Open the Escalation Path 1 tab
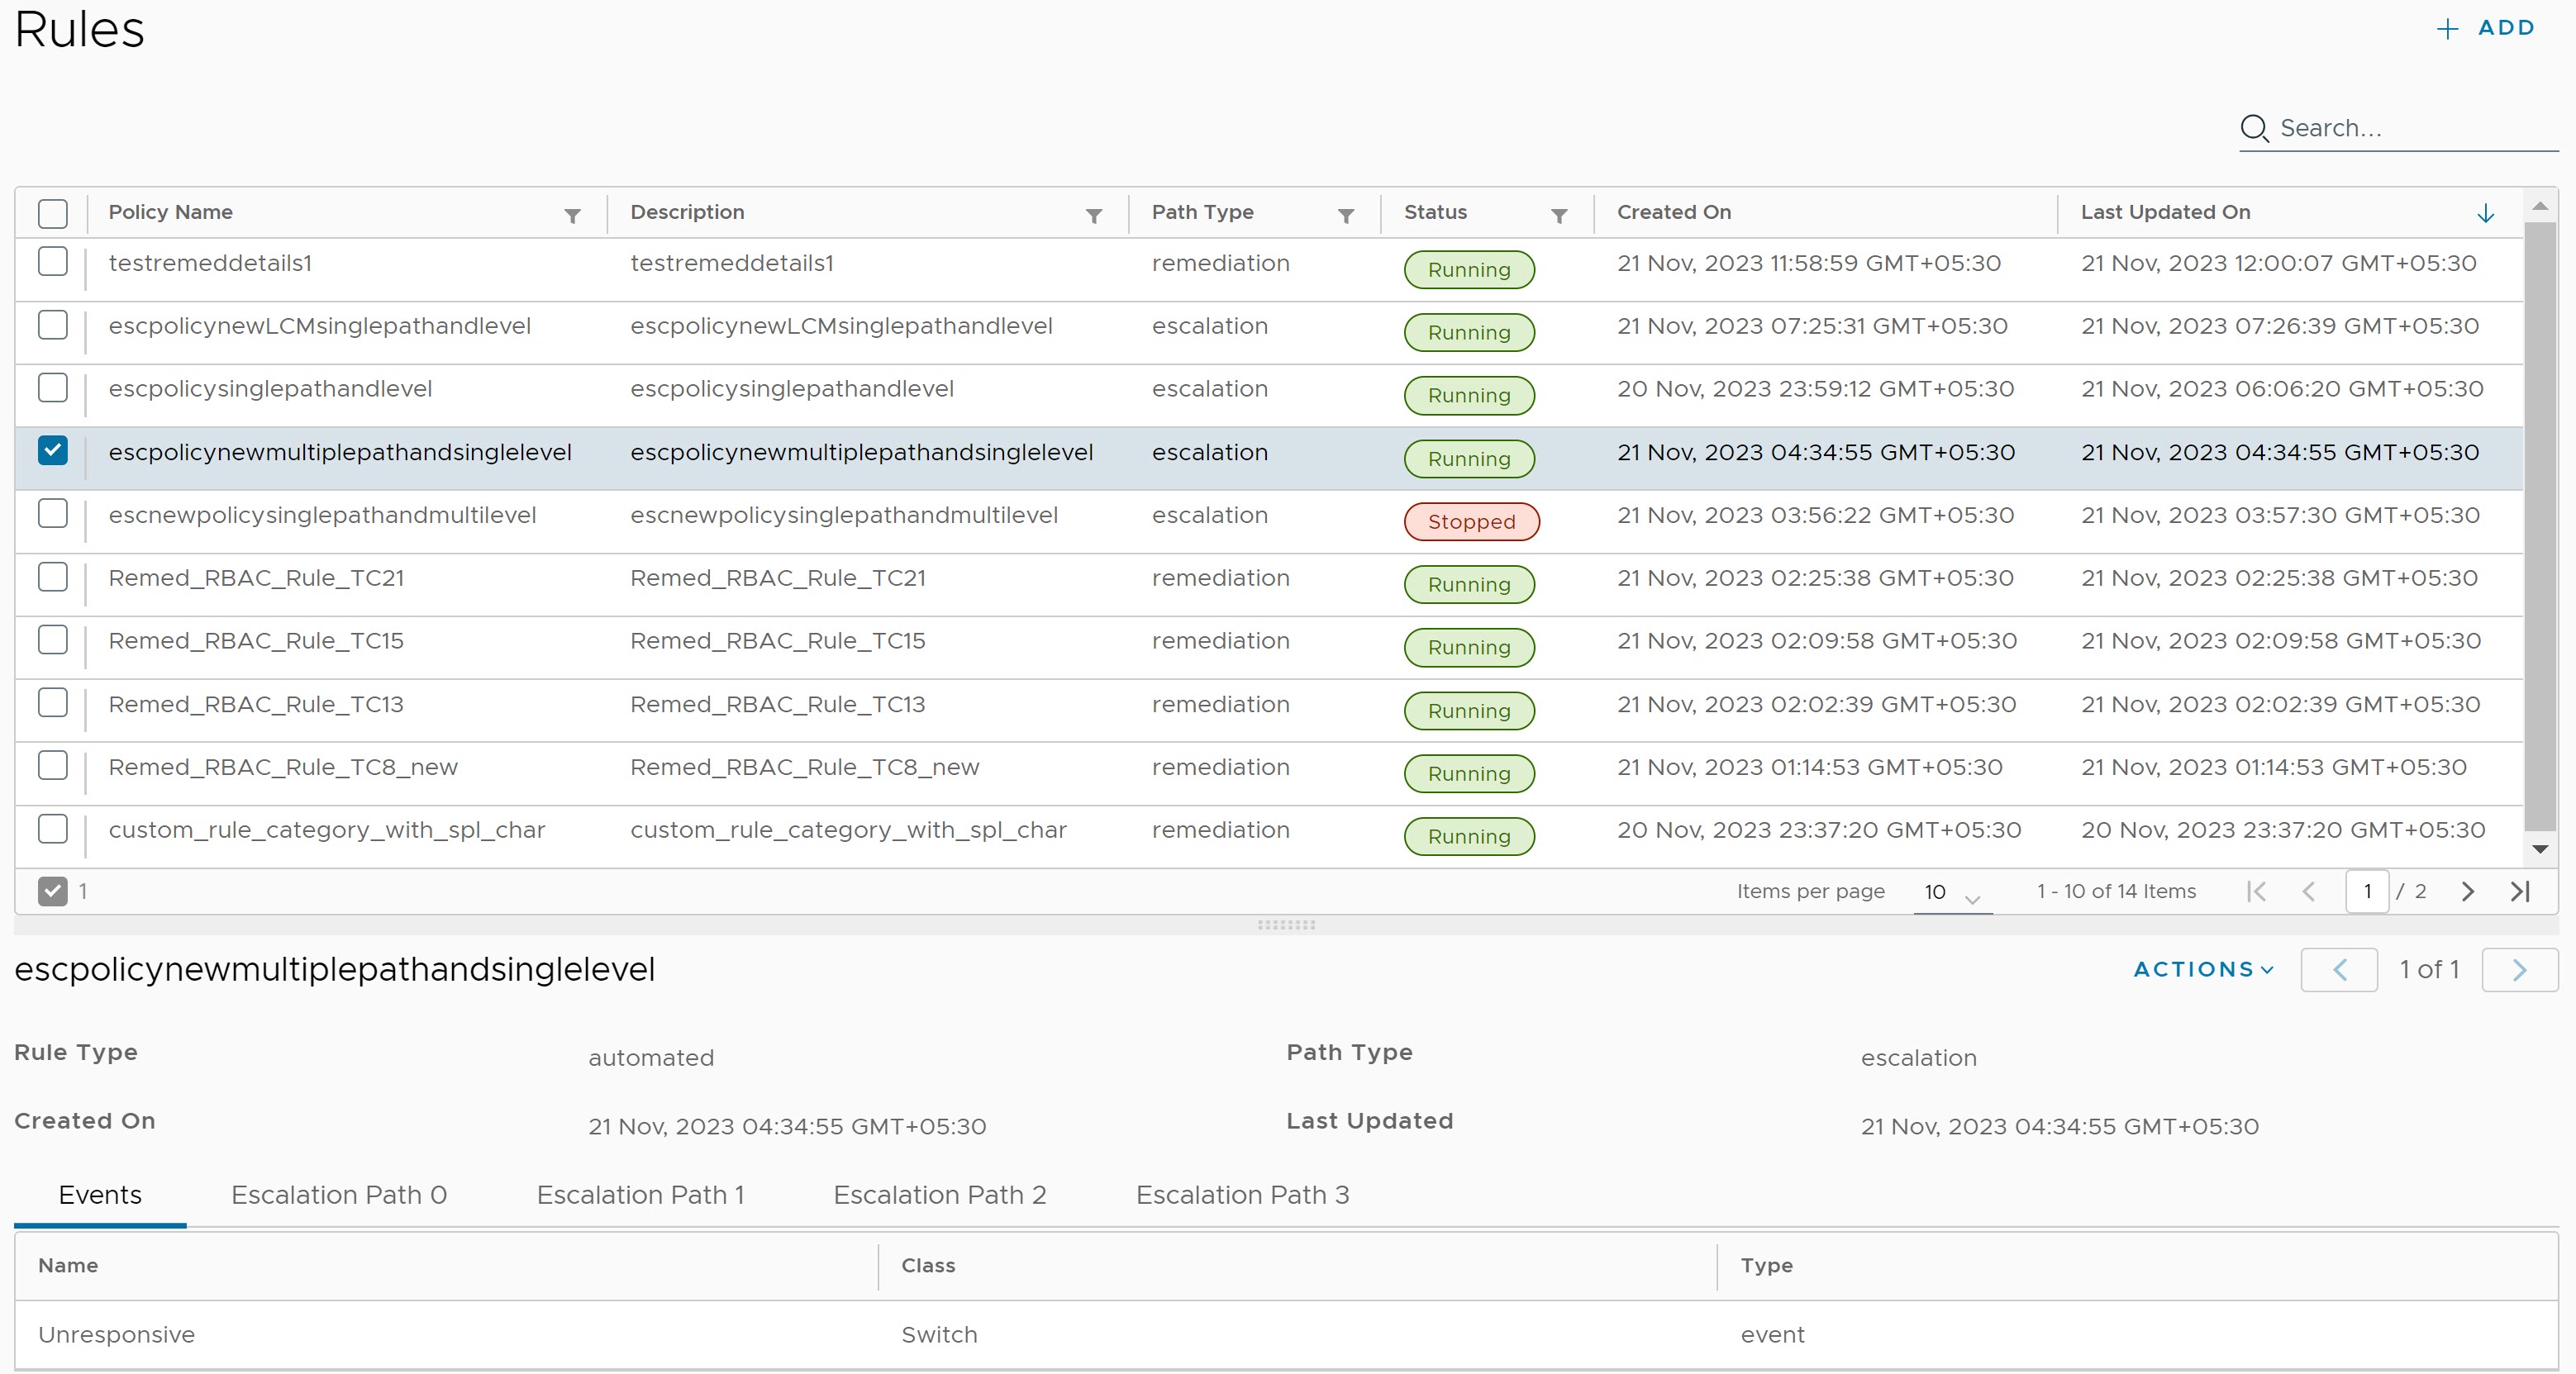Viewport: 2576px width, 1374px height. coord(640,1195)
